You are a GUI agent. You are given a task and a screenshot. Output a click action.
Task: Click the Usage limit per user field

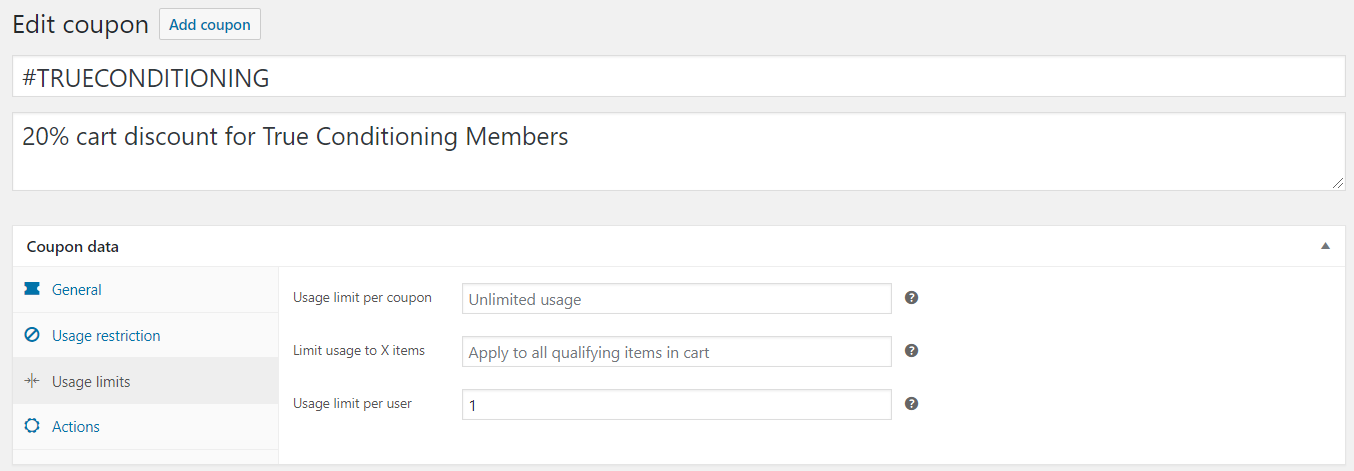[676, 405]
